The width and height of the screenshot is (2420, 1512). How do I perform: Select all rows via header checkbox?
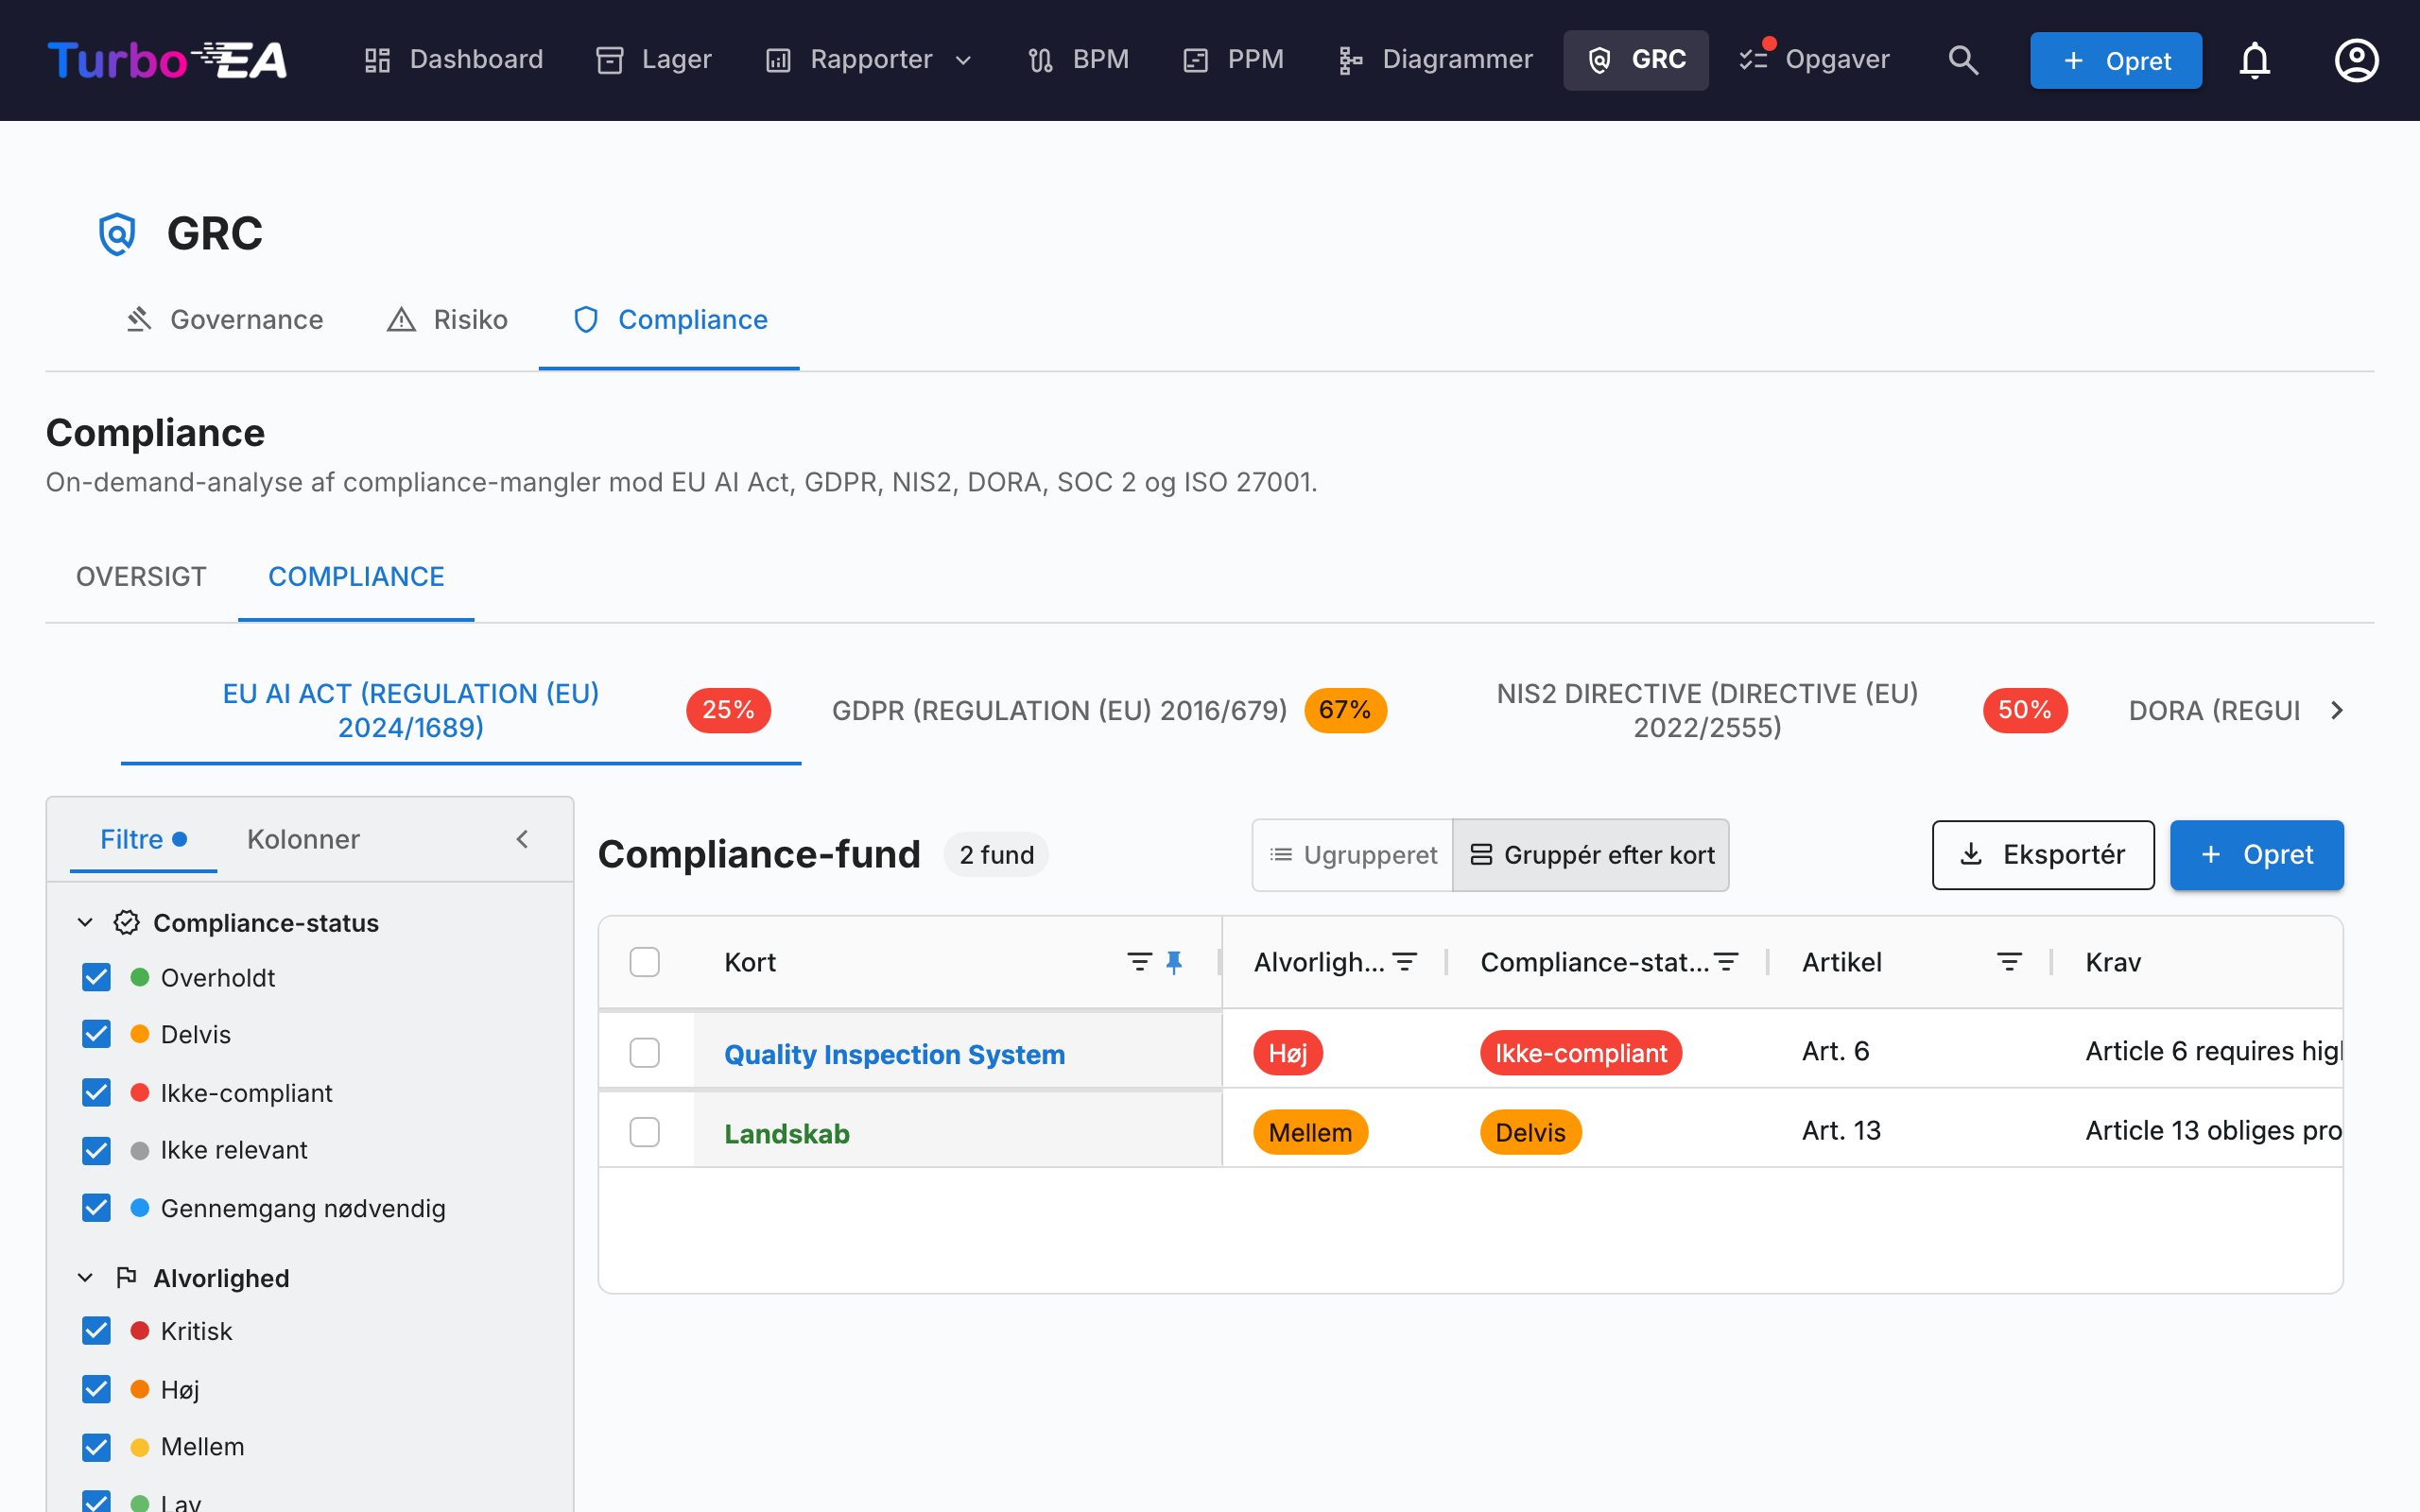645,962
